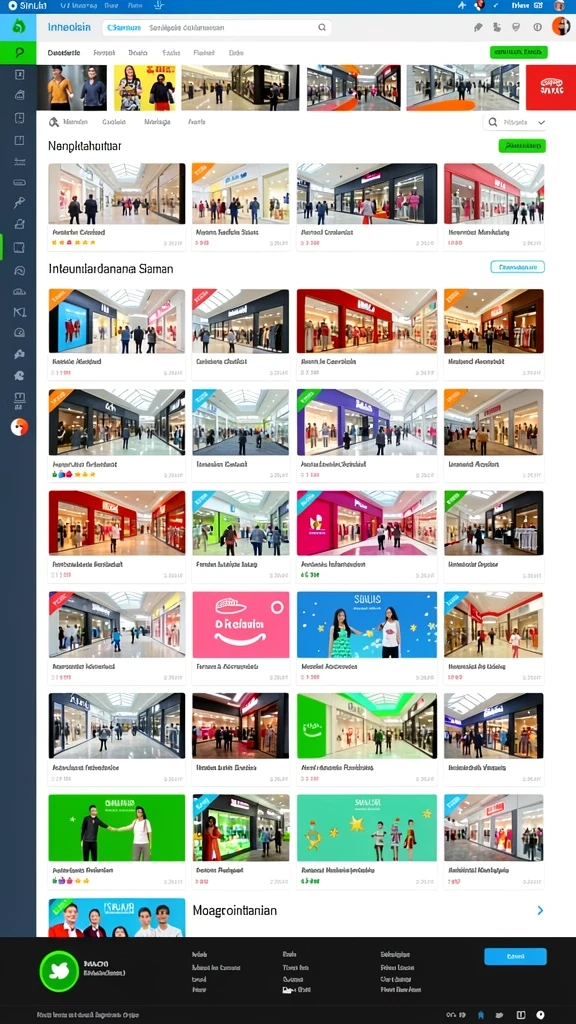Click the green button beside the Nenpkitahortuar heading
Viewport: 576px width, 1024px height.
click(x=522, y=146)
